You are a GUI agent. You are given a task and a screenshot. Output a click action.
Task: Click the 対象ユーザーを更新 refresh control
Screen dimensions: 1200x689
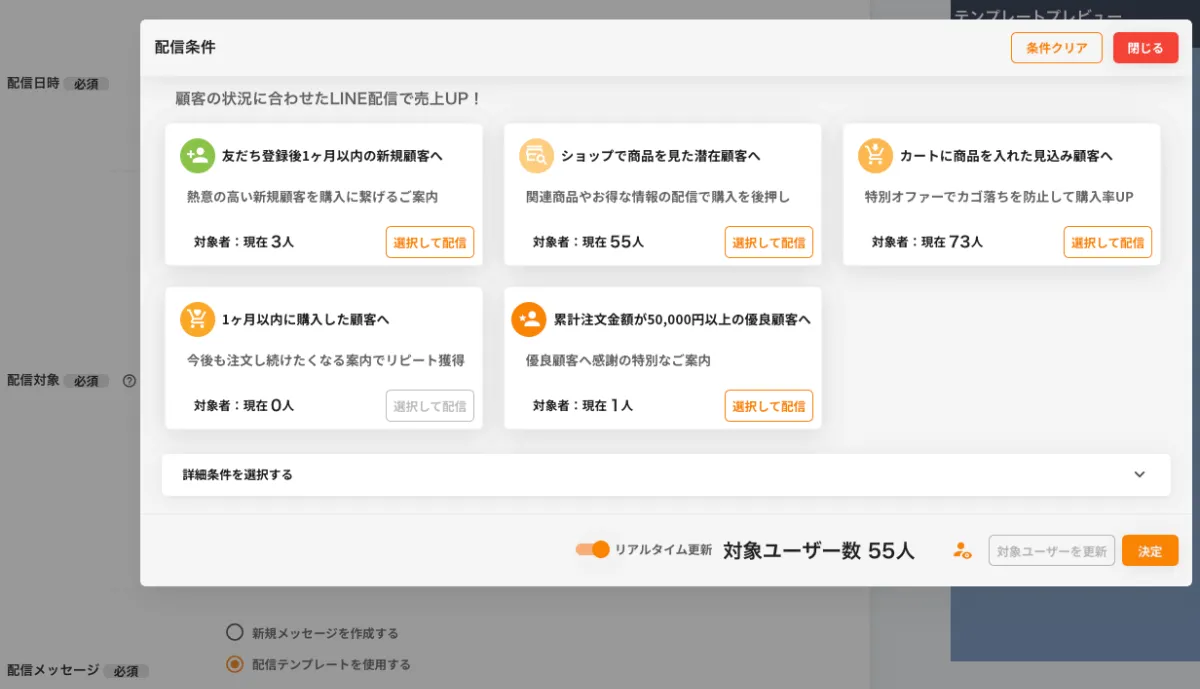(1051, 550)
